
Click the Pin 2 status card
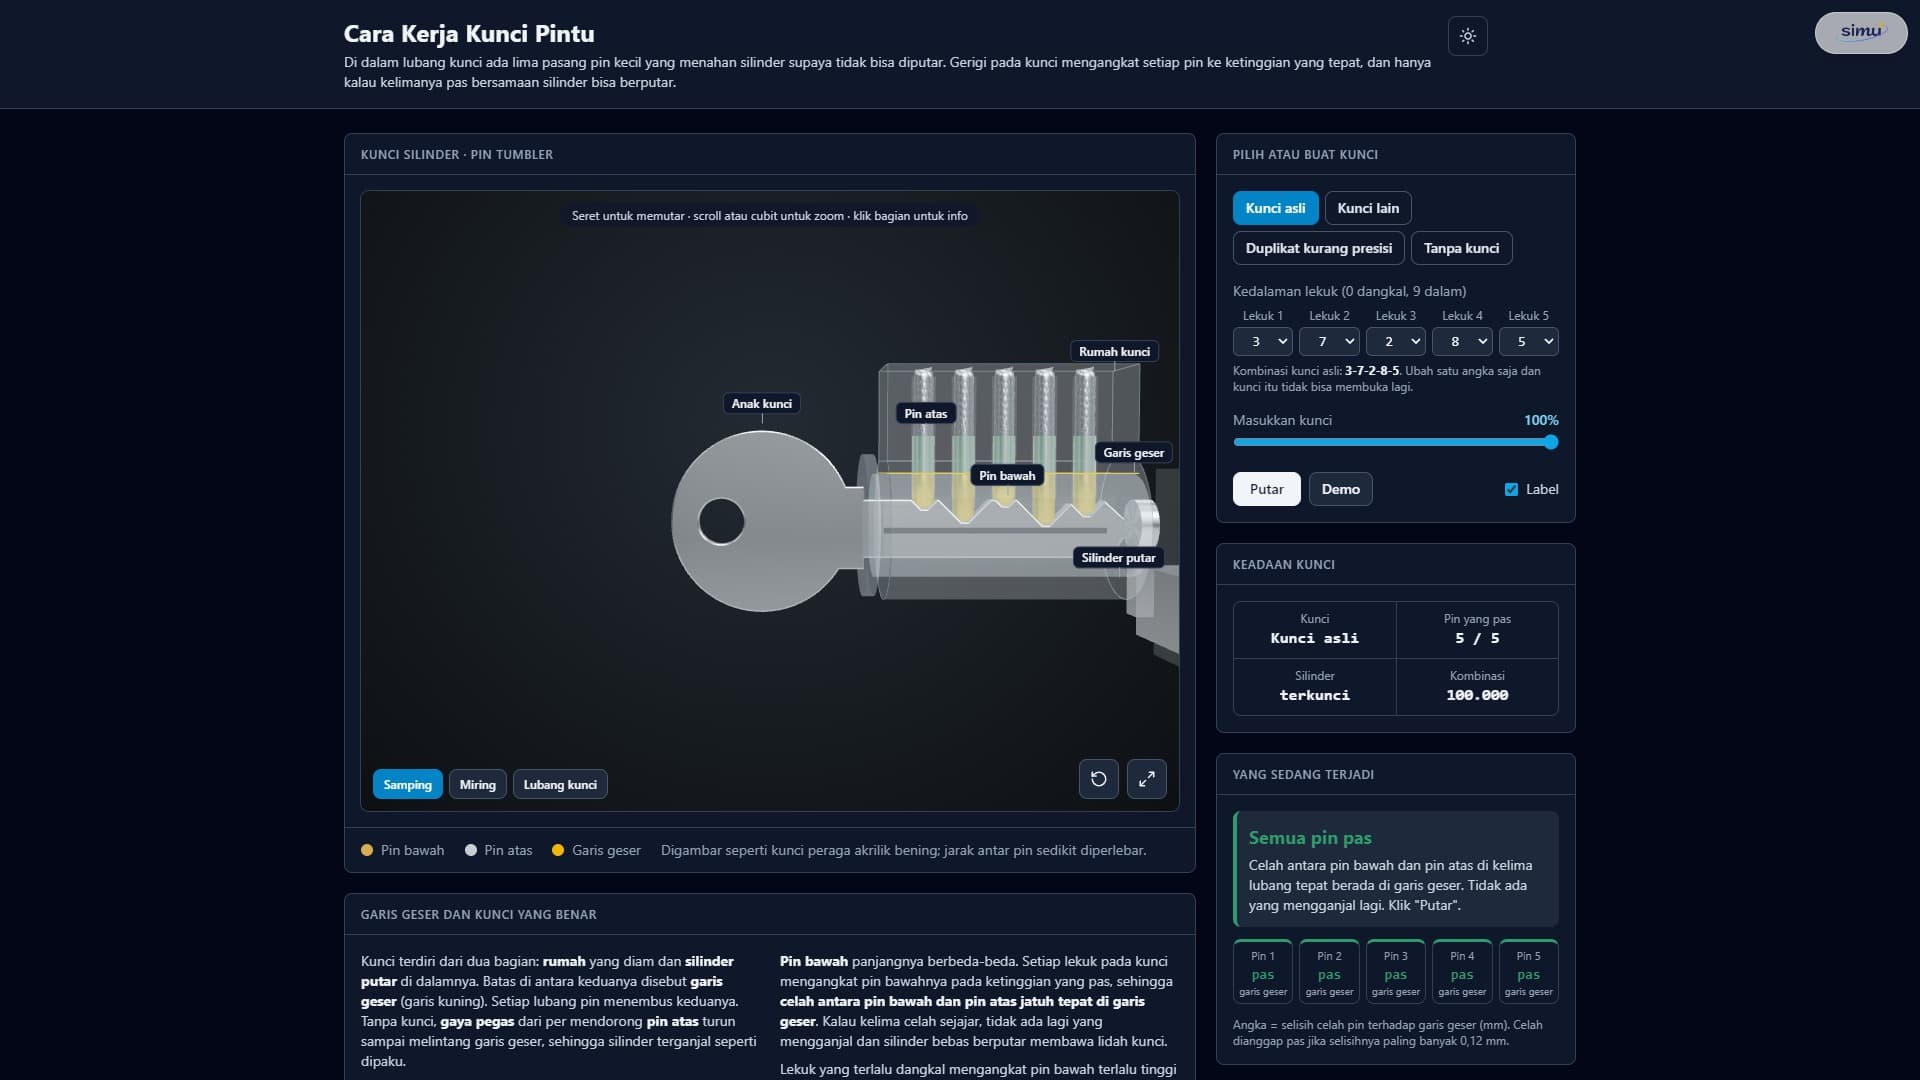pyautogui.click(x=1329, y=971)
